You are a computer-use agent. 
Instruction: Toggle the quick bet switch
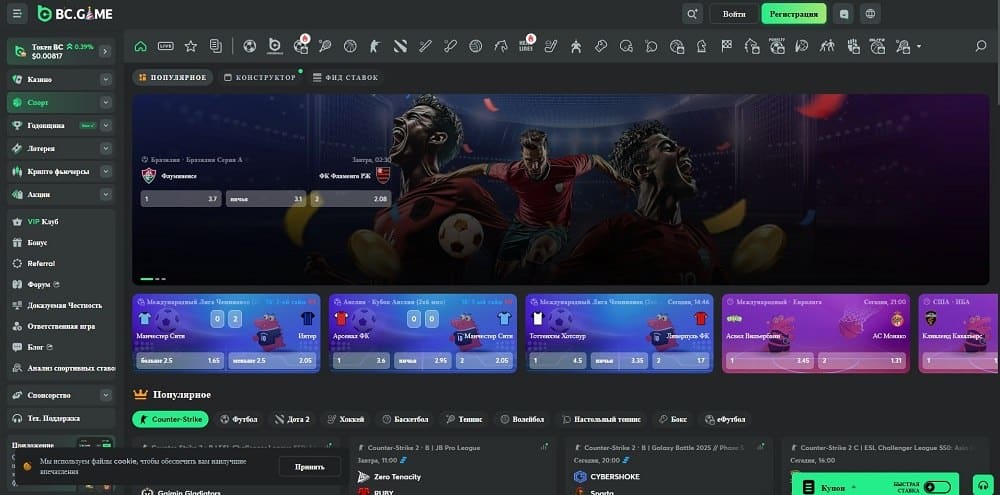pyautogui.click(x=937, y=487)
